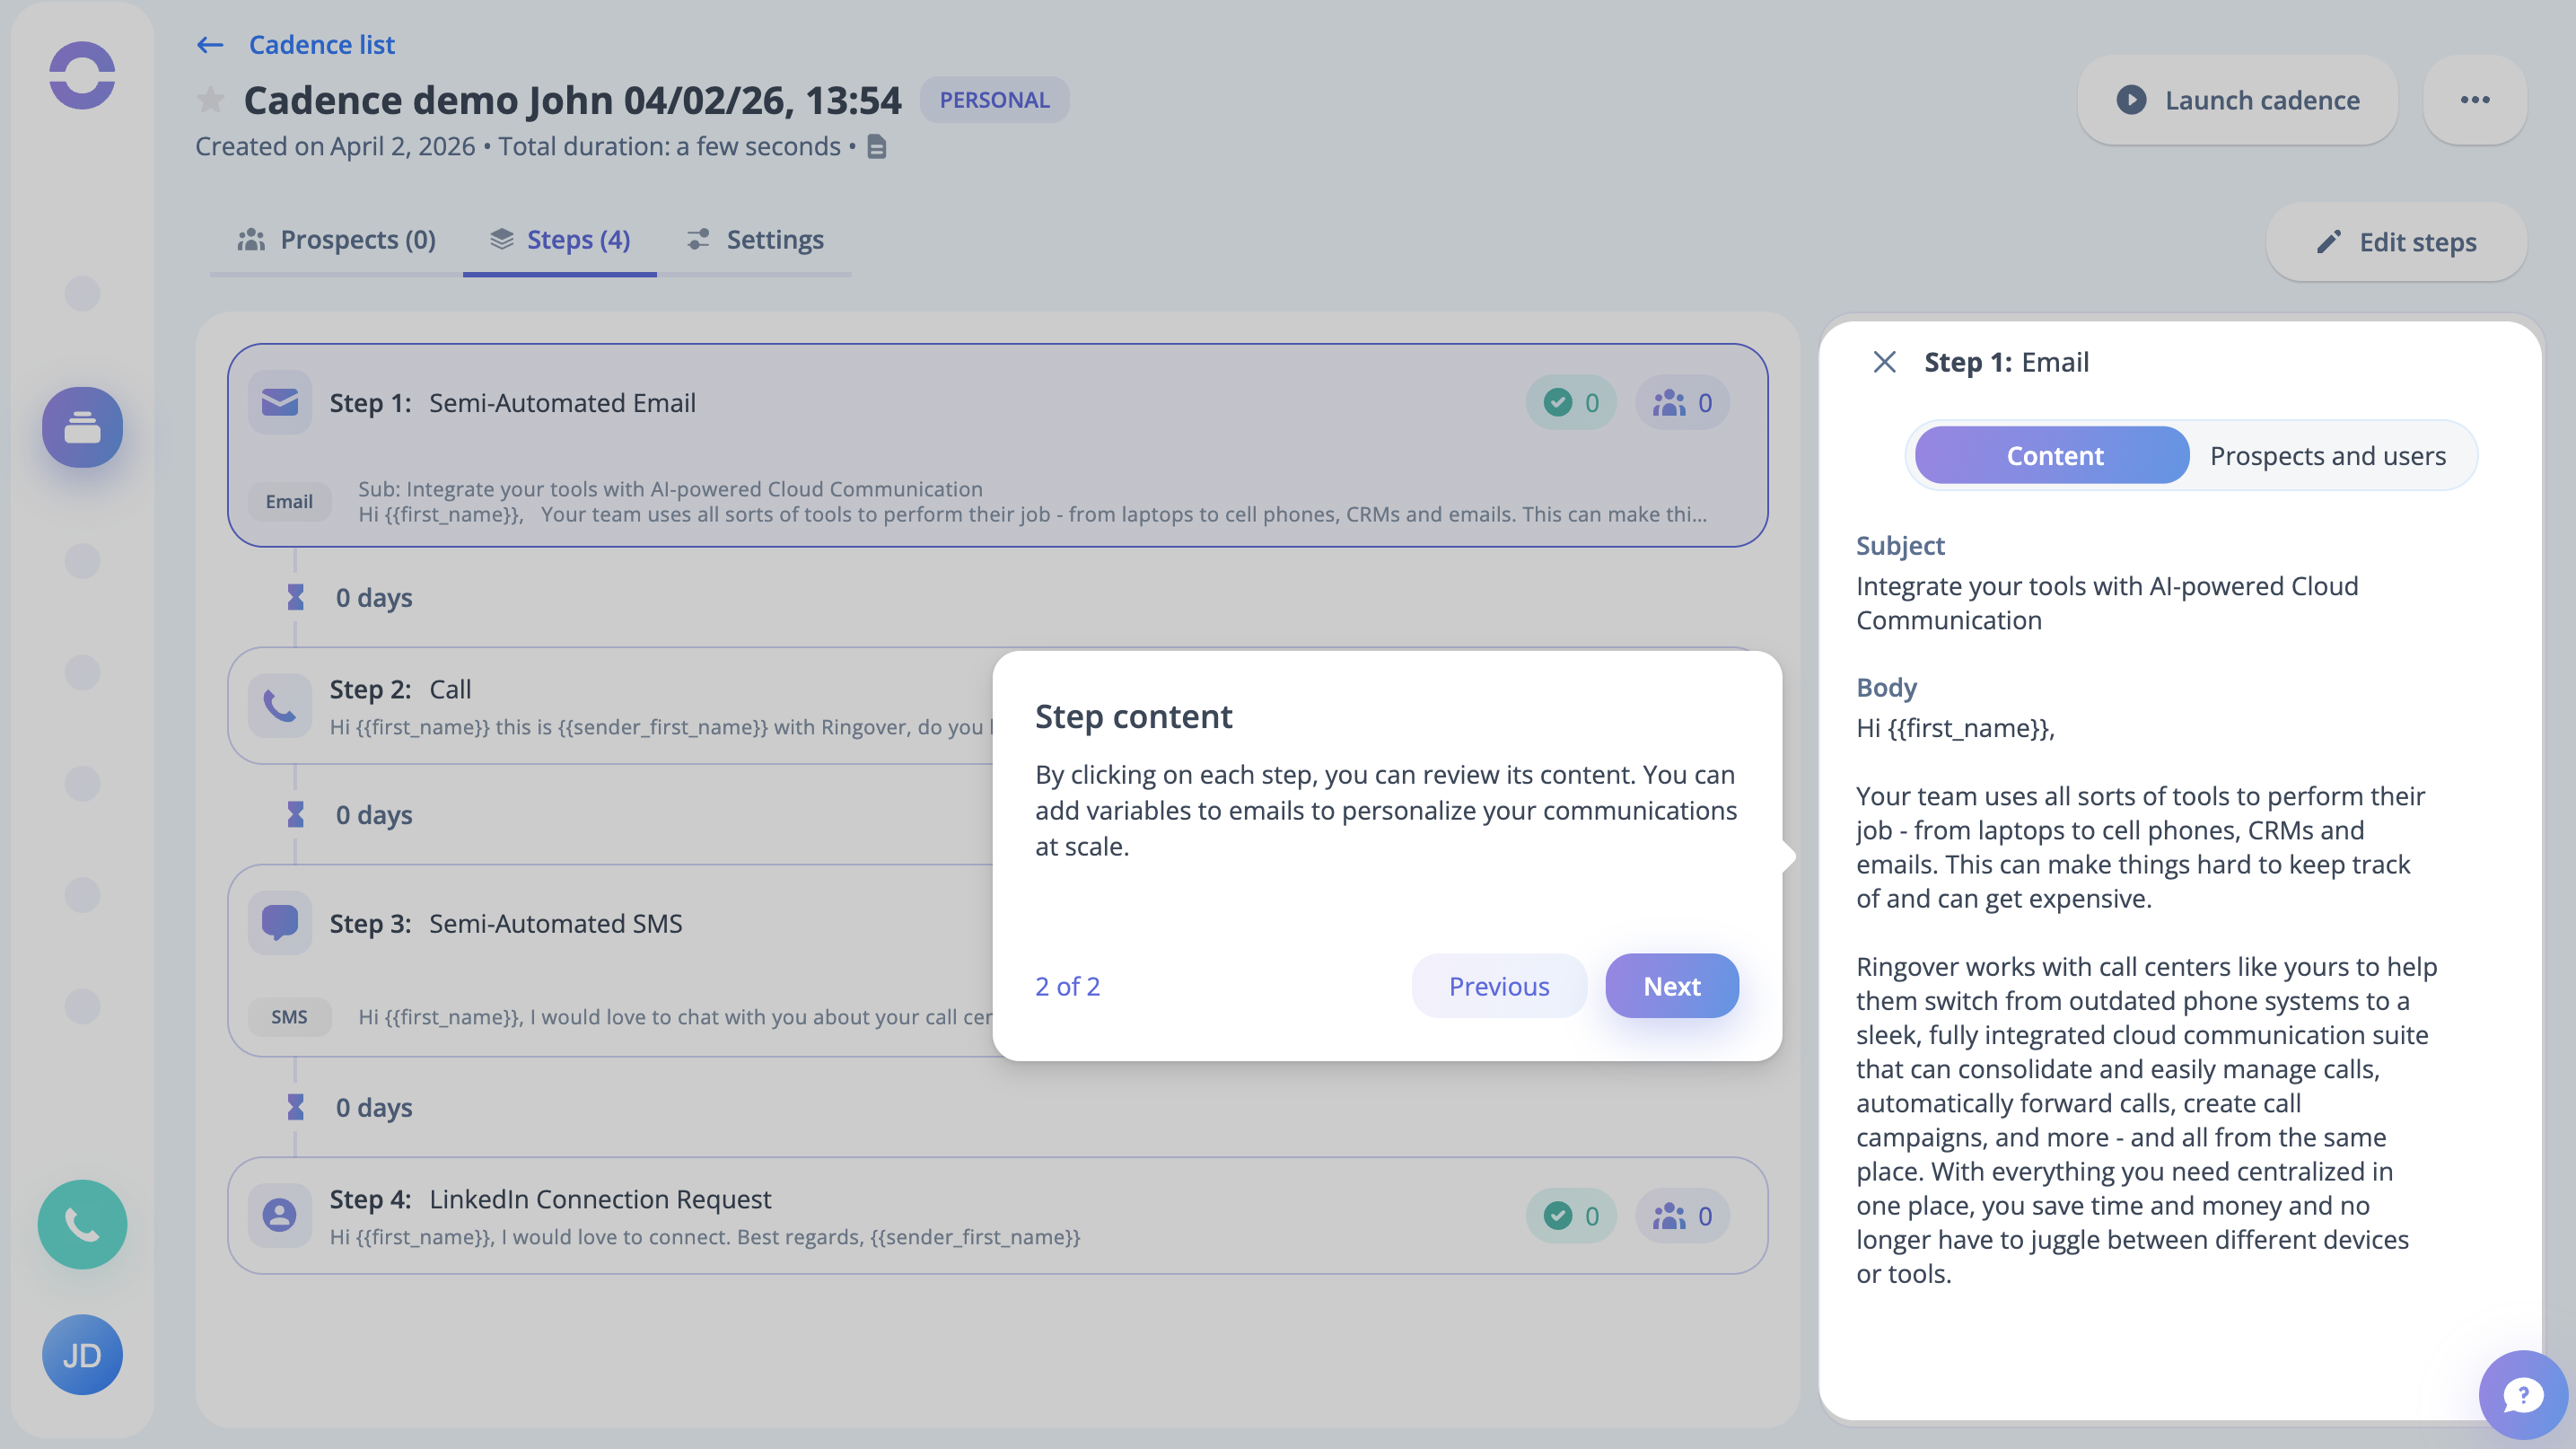The height and width of the screenshot is (1449, 2576).
Task: Switch to Content toggle in step panel
Action: coord(2054,456)
